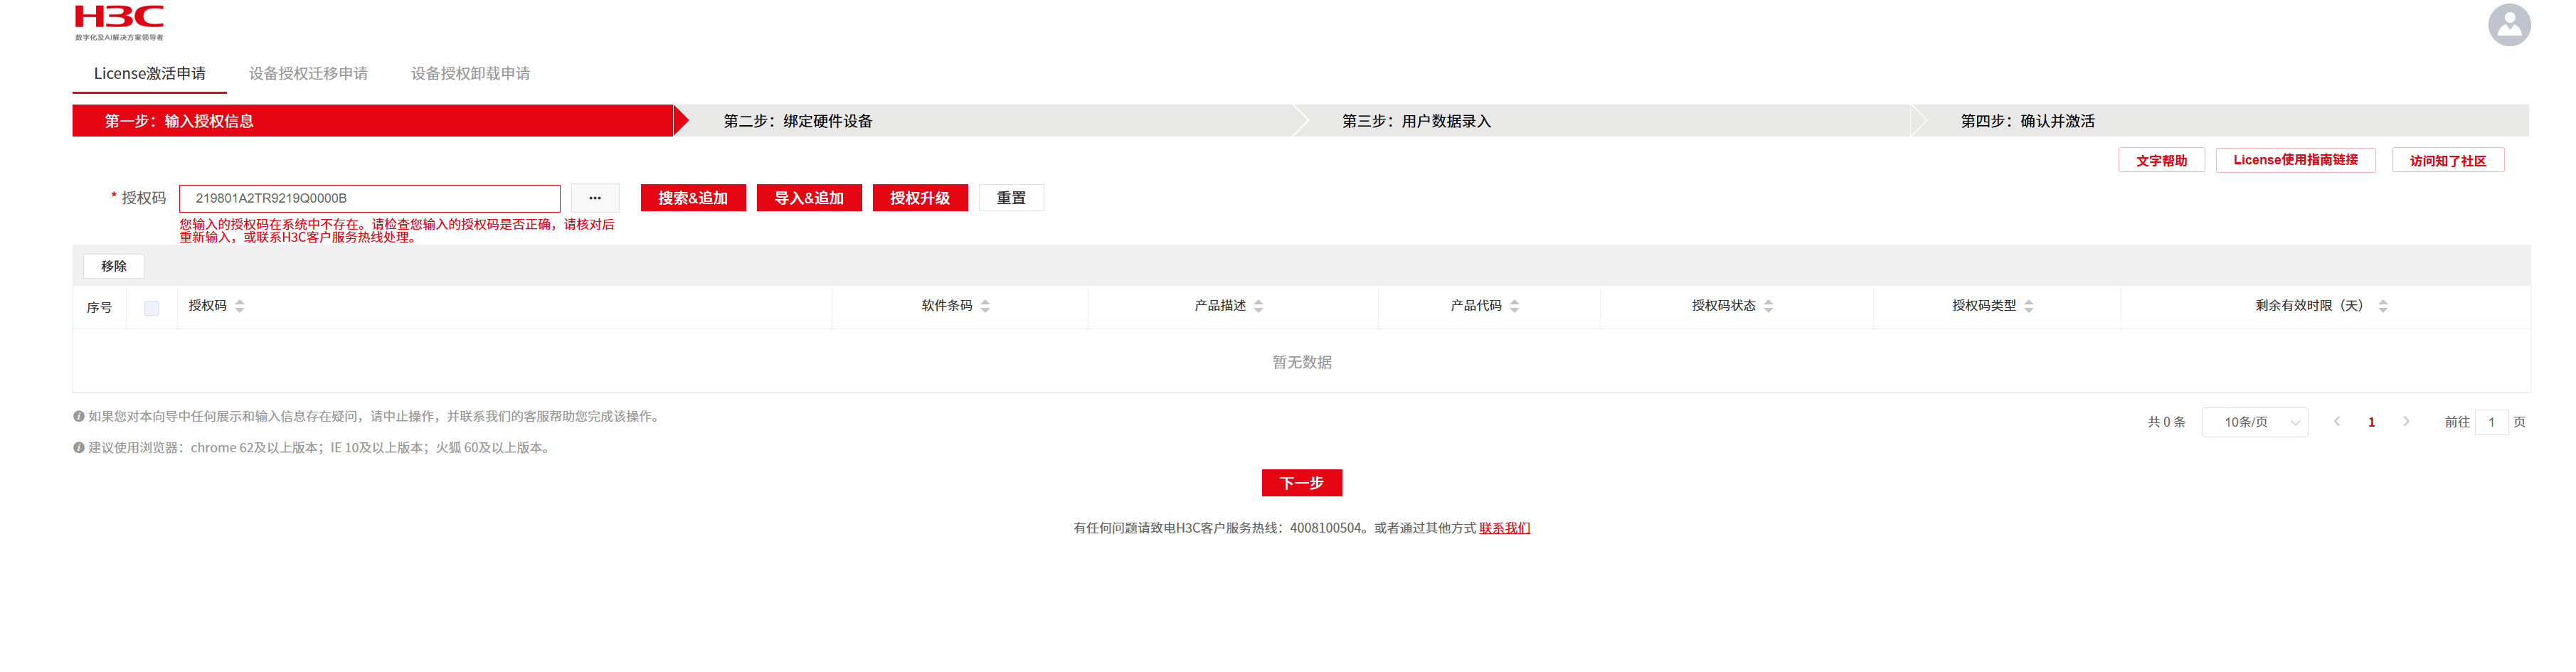Switch to 设备授权迁移申请 tab

click(x=308, y=74)
